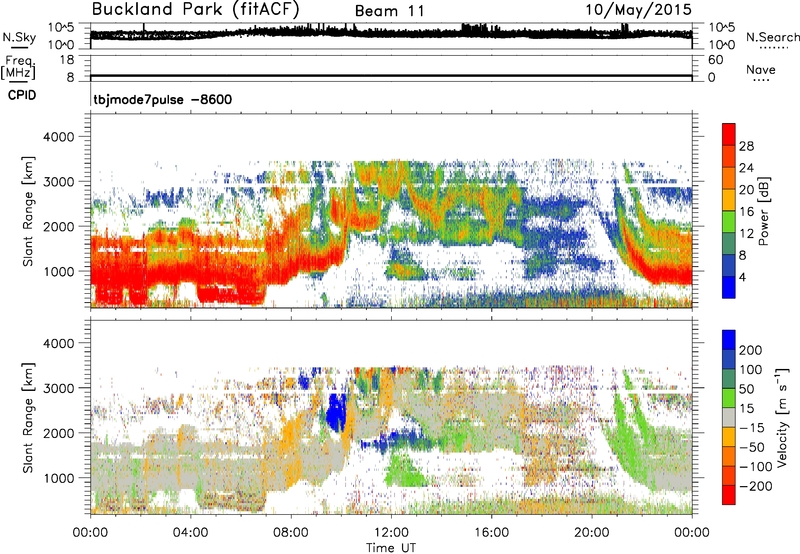Click the date '10/May/2015'

click(x=638, y=10)
